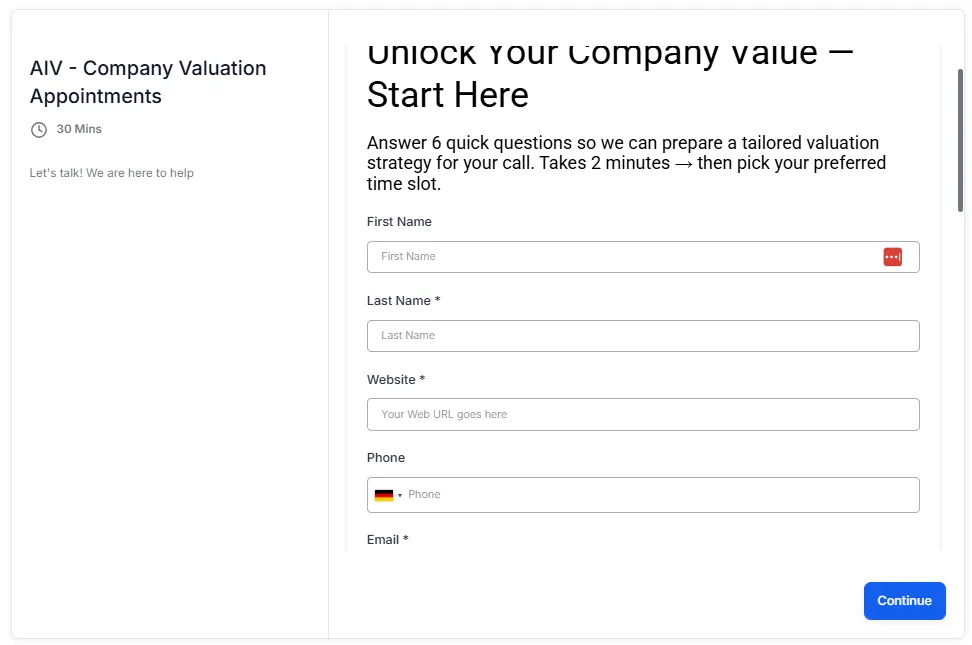The height and width of the screenshot is (645, 972).
Task: Click the "Last Name *" field label
Action: tap(404, 301)
